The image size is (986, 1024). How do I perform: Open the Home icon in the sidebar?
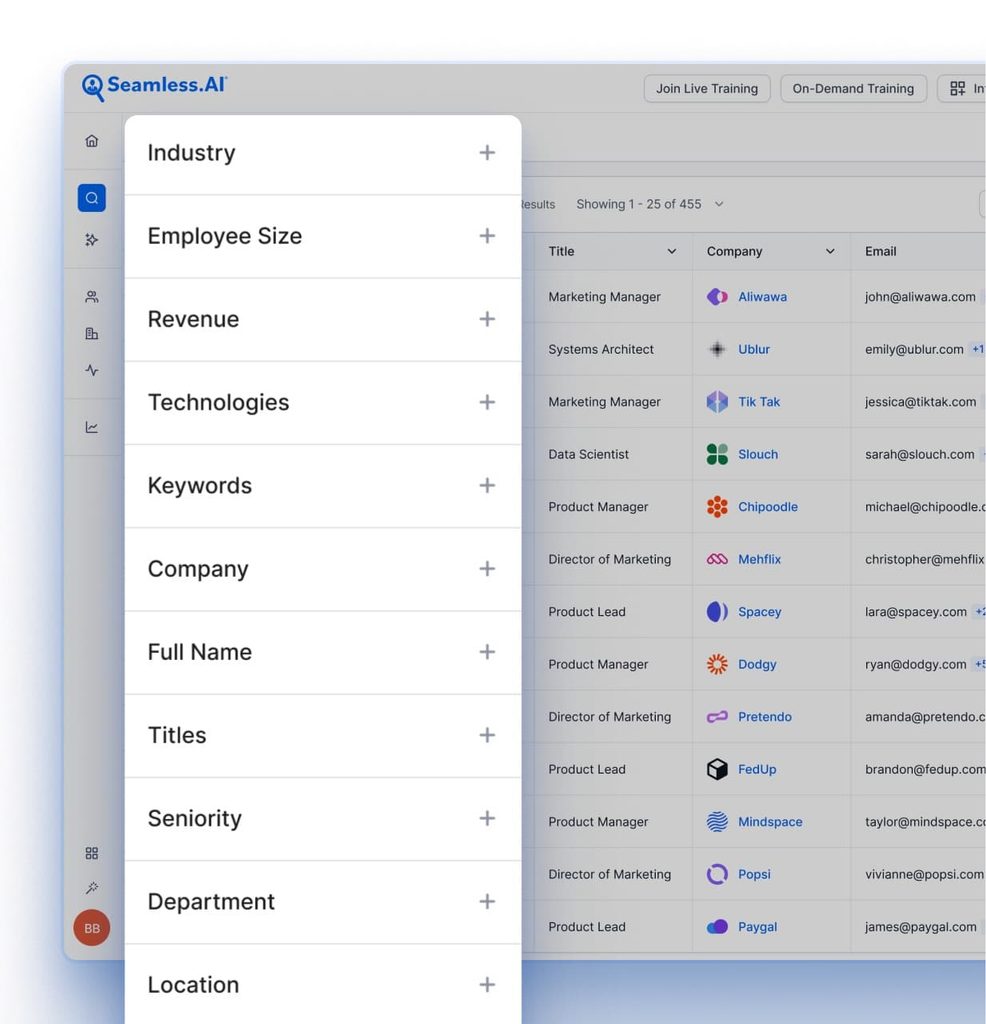tap(91, 140)
